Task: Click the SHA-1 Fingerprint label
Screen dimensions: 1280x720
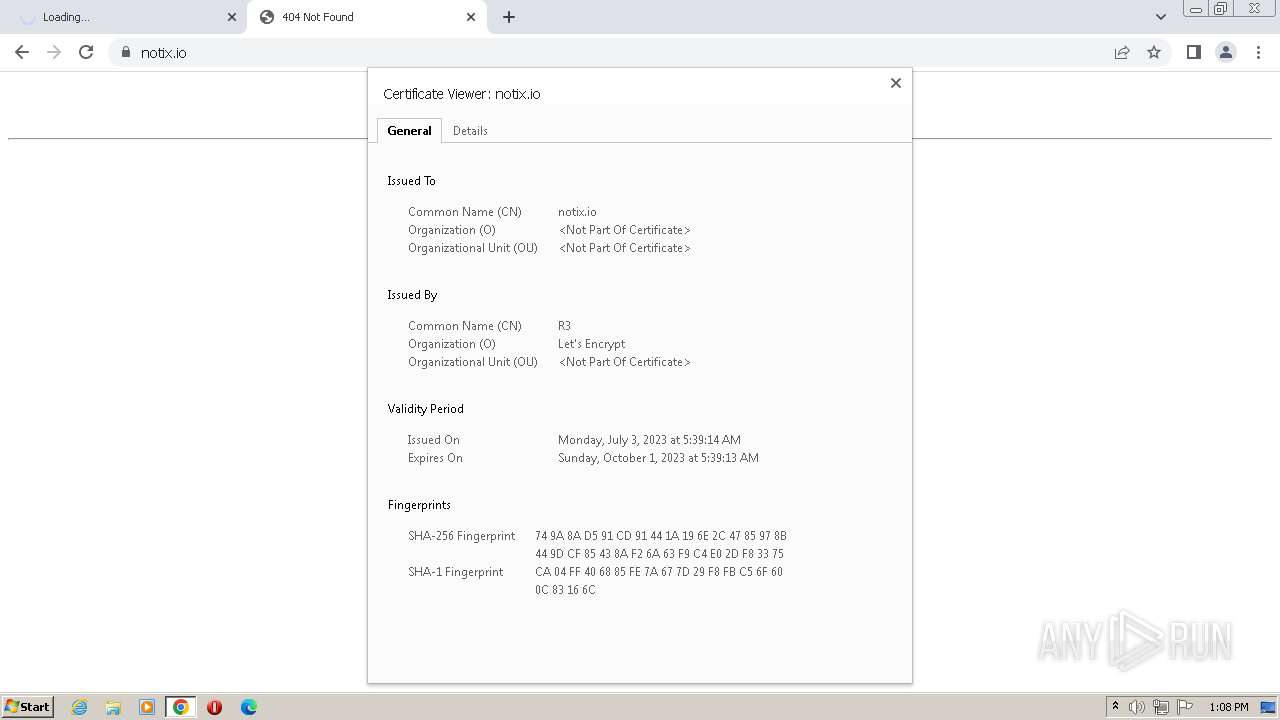Action: [x=455, y=572]
